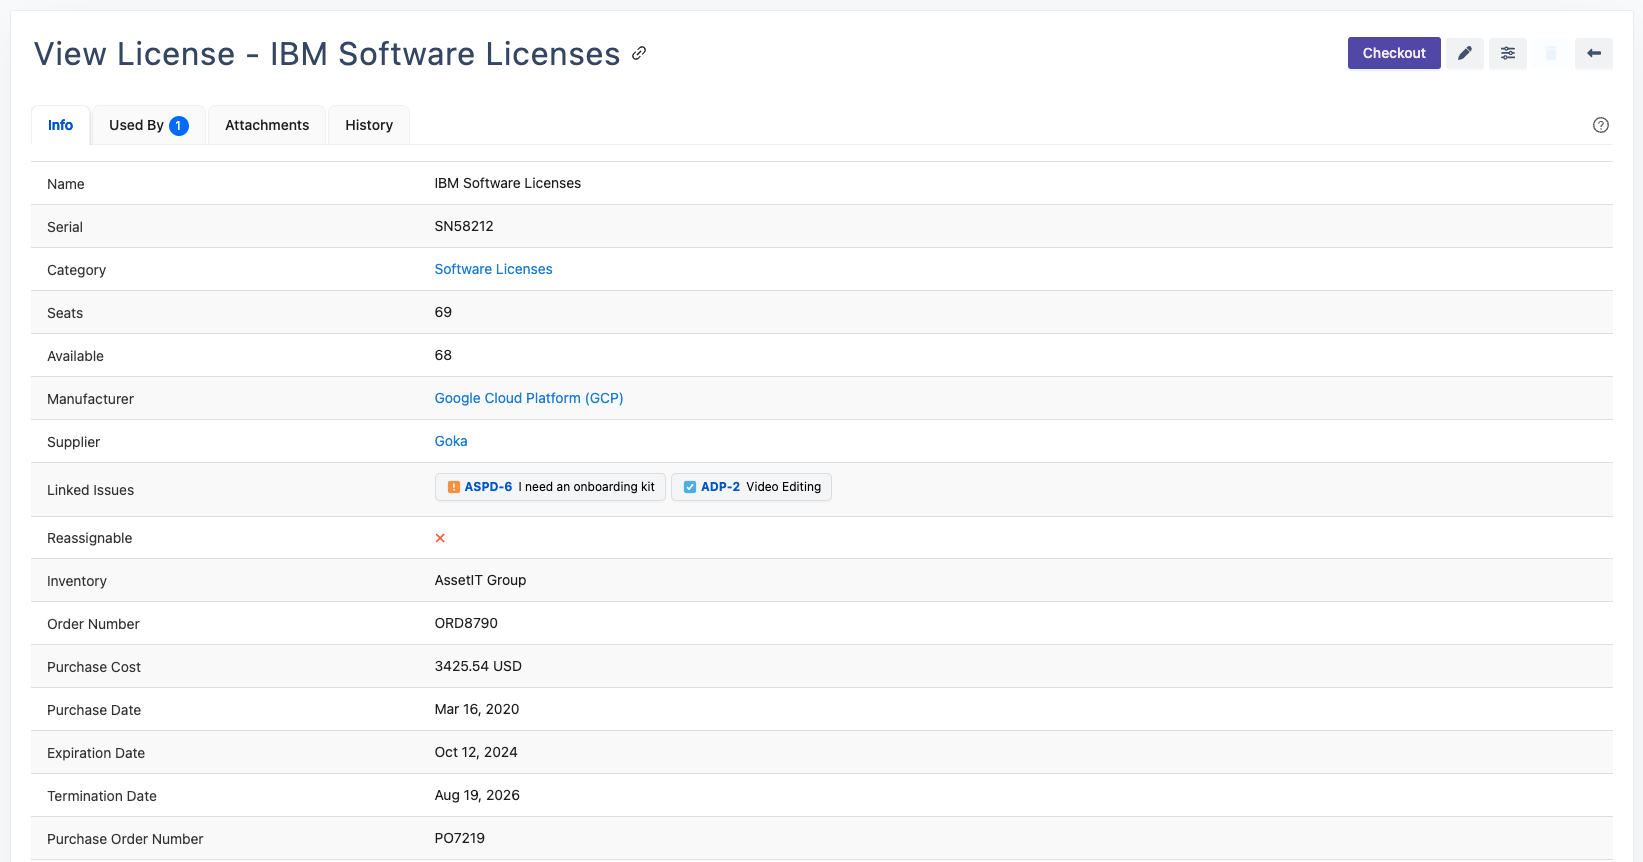
Task: Switch to the Attachments tab
Action: (267, 125)
